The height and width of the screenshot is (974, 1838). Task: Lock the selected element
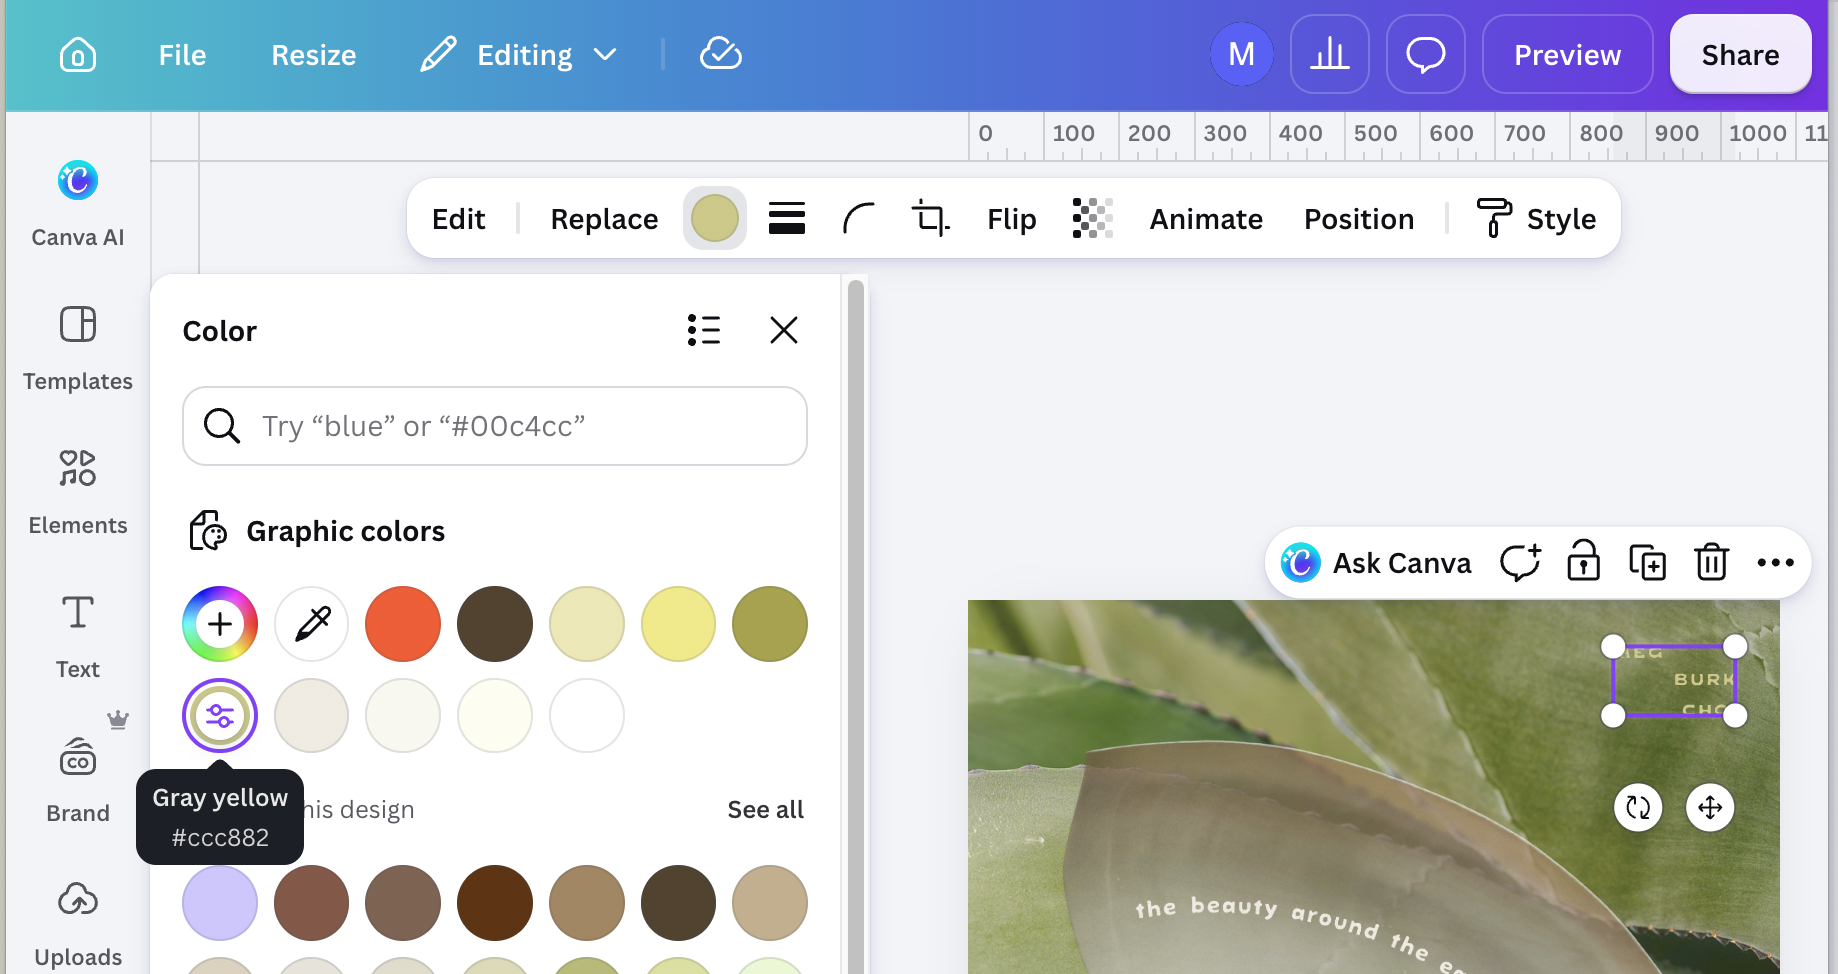point(1584,562)
